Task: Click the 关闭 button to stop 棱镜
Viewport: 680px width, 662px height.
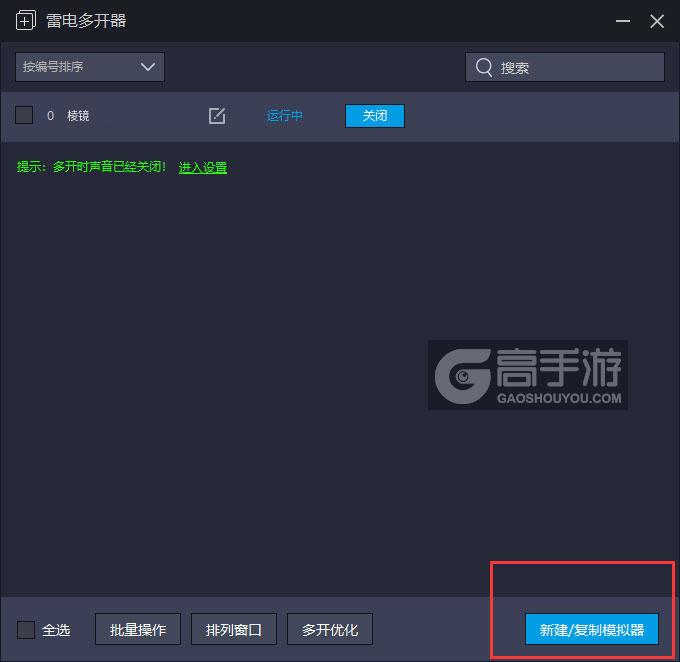Action: (375, 116)
